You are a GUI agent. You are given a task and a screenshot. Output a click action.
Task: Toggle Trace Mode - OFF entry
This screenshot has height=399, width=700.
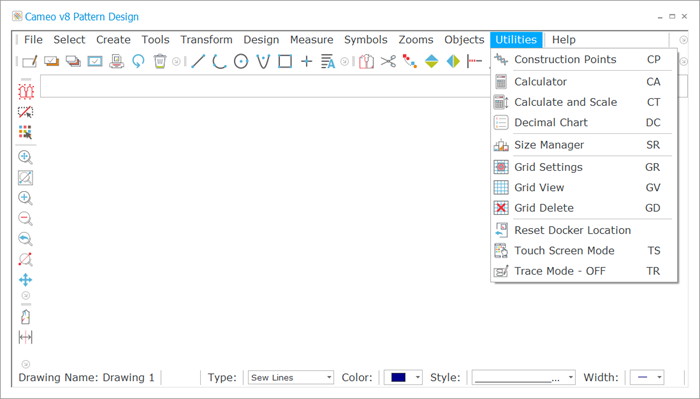coord(584,271)
